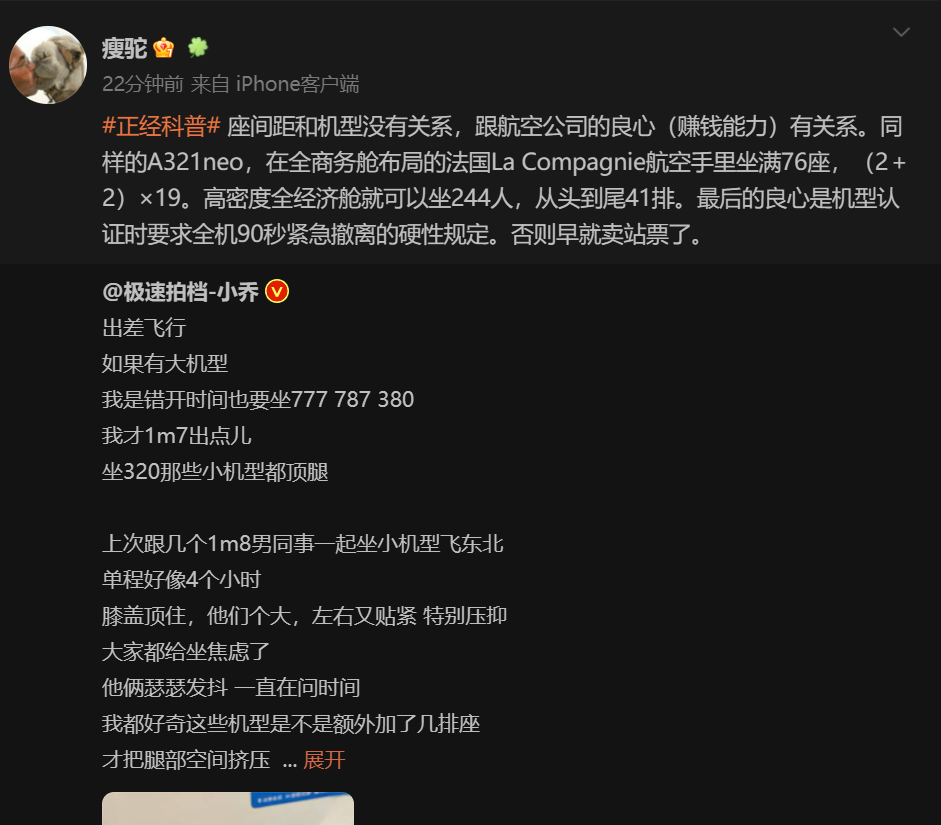Expand the quoted post via 展开

click(x=324, y=760)
